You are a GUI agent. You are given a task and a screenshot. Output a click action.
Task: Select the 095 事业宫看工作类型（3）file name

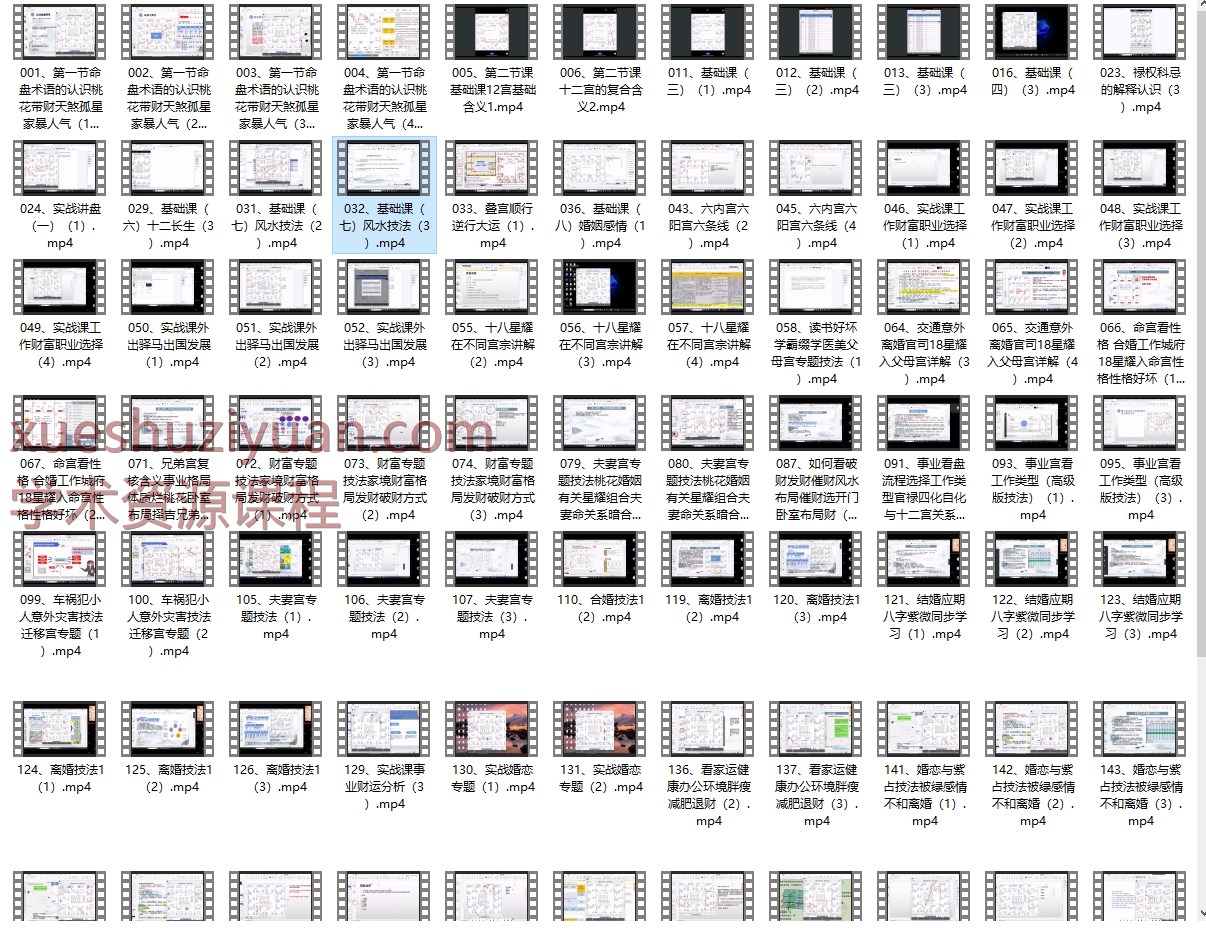point(1140,489)
